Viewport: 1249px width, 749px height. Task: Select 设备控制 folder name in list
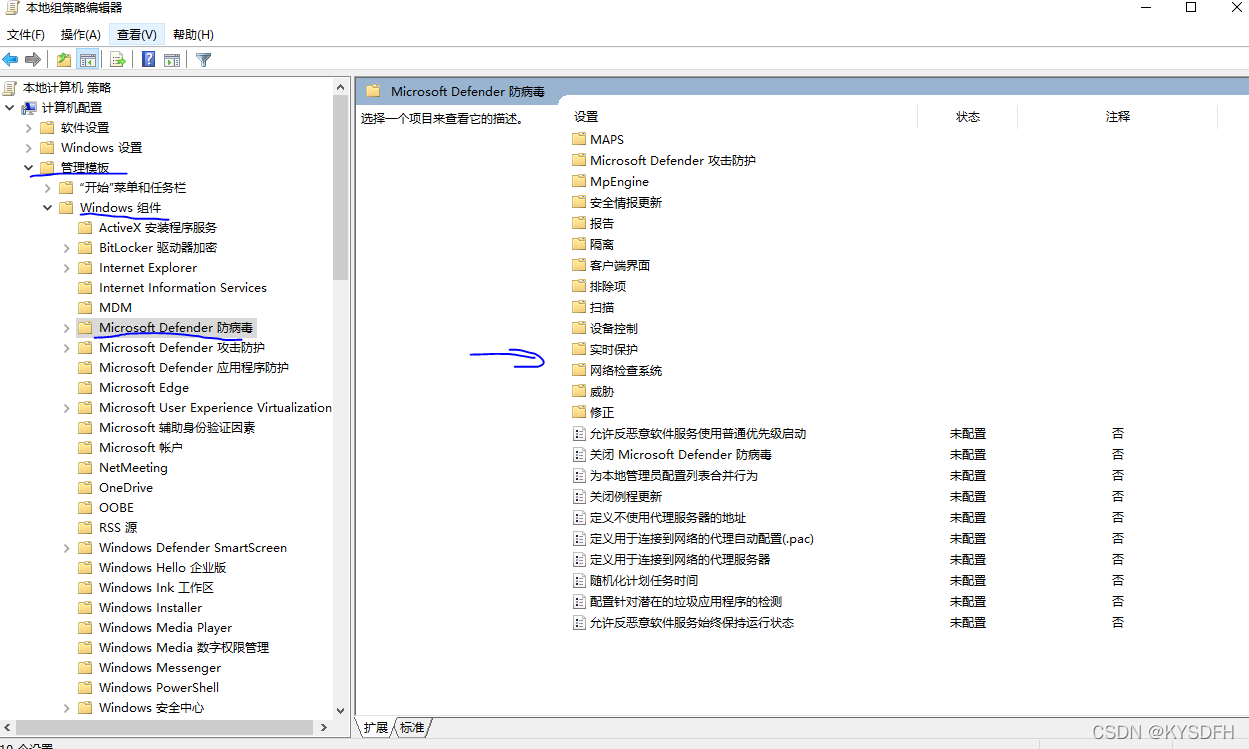614,328
